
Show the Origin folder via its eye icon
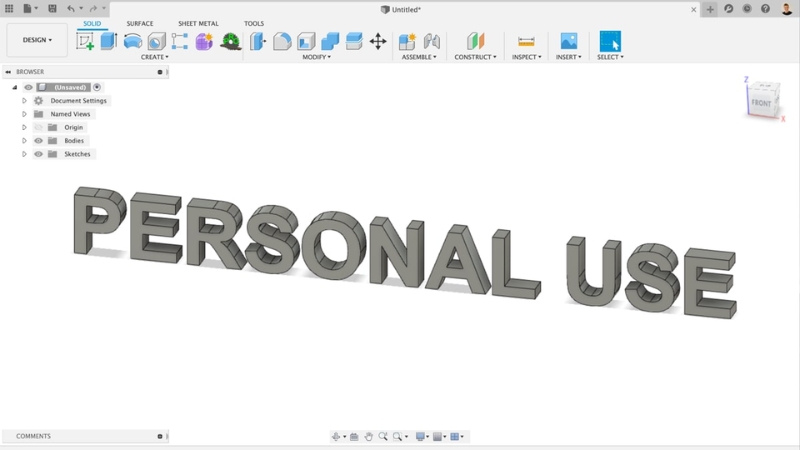(x=39, y=127)
